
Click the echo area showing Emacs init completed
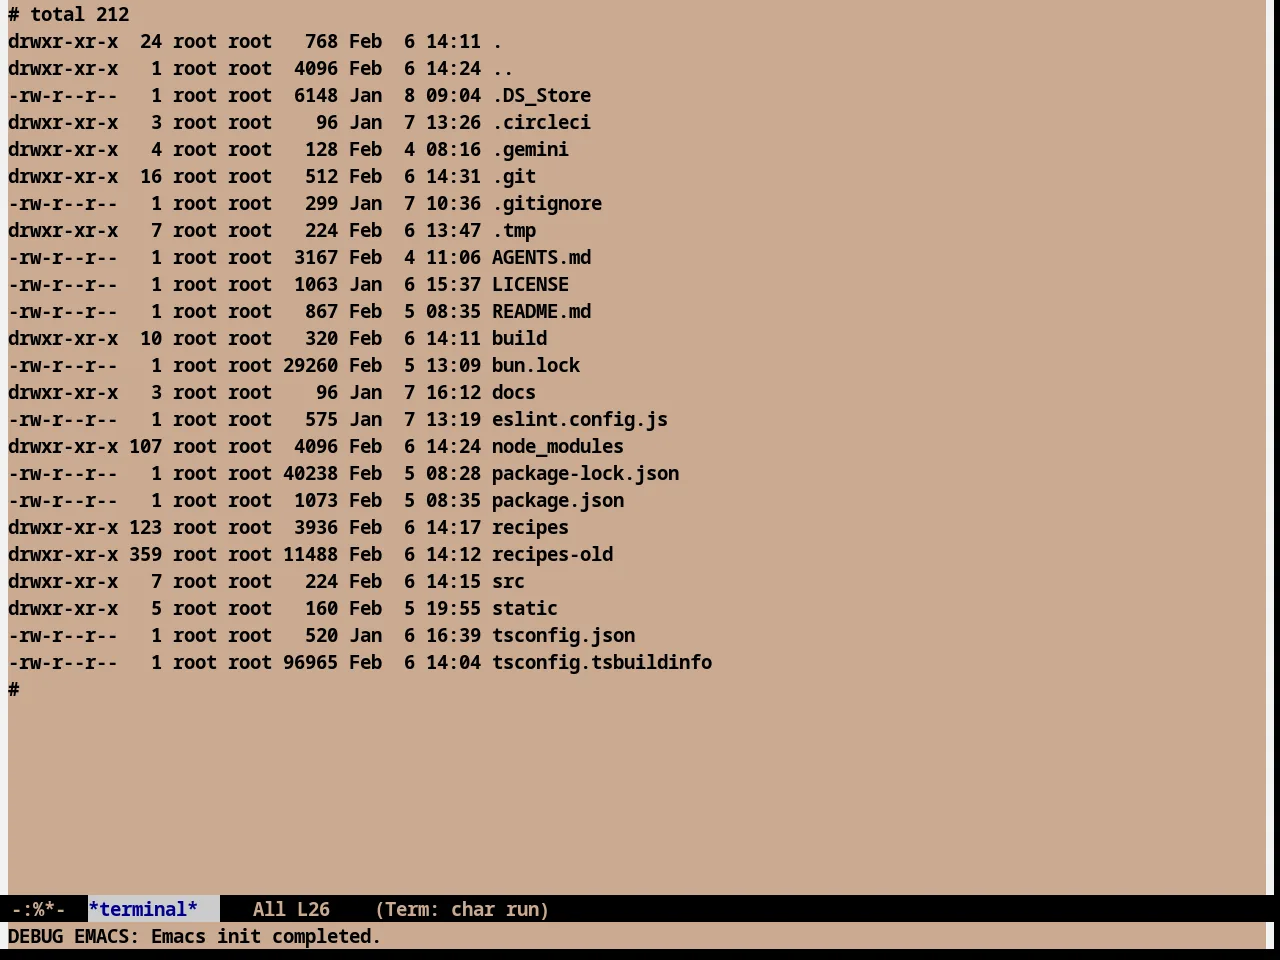195,936
